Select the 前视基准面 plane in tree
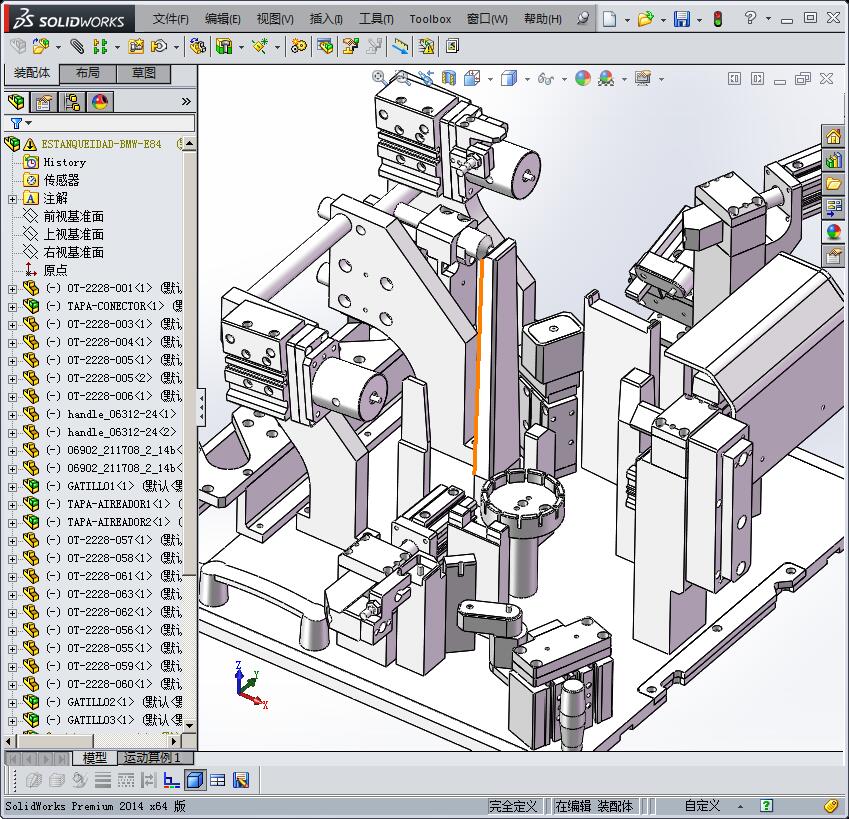The width and height of the screenshot is (849, 819). pyautogui.click(x=73, y=216)
